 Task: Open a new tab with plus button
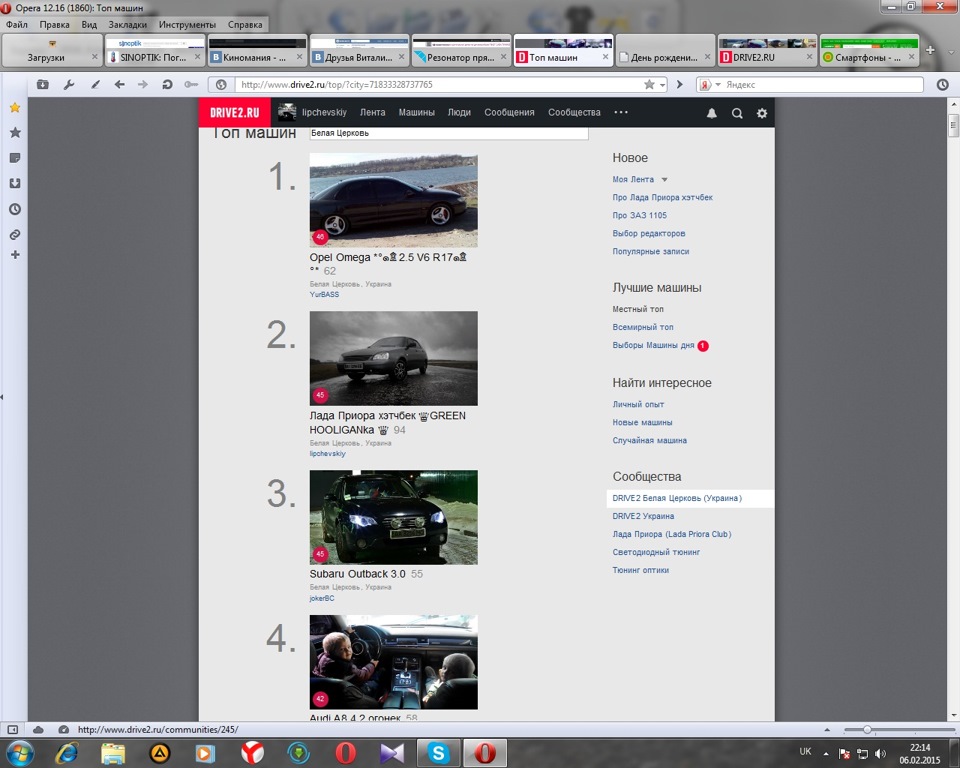coord(930,50)
